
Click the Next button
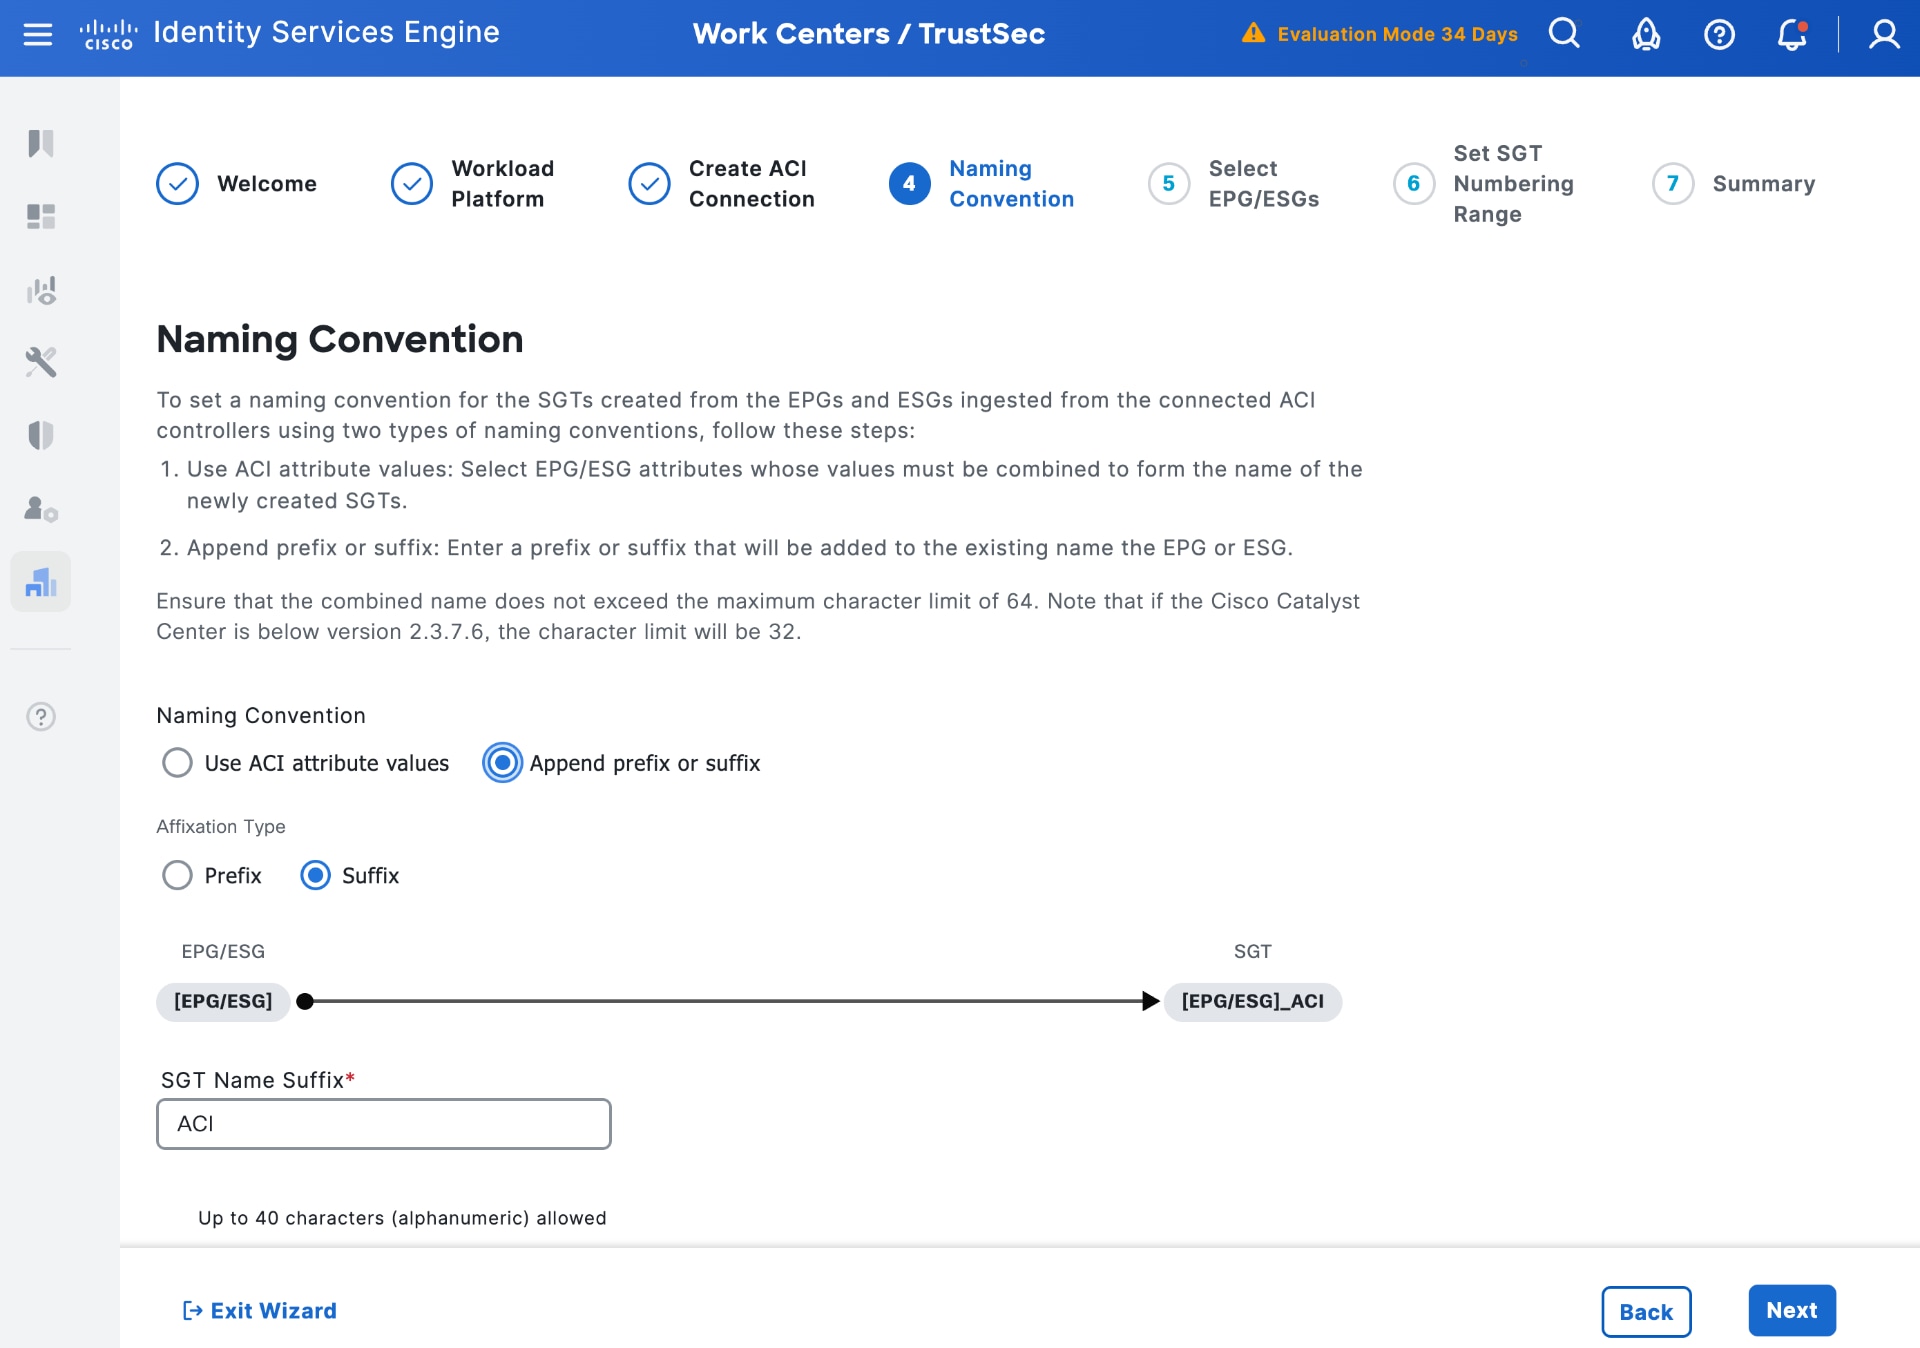[1791, 1310]
